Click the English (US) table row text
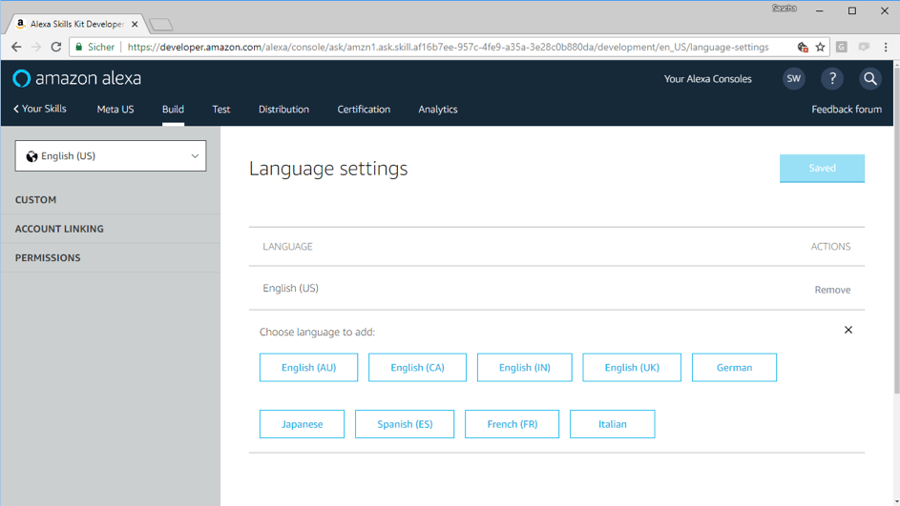900x506 pixels. 290,288
